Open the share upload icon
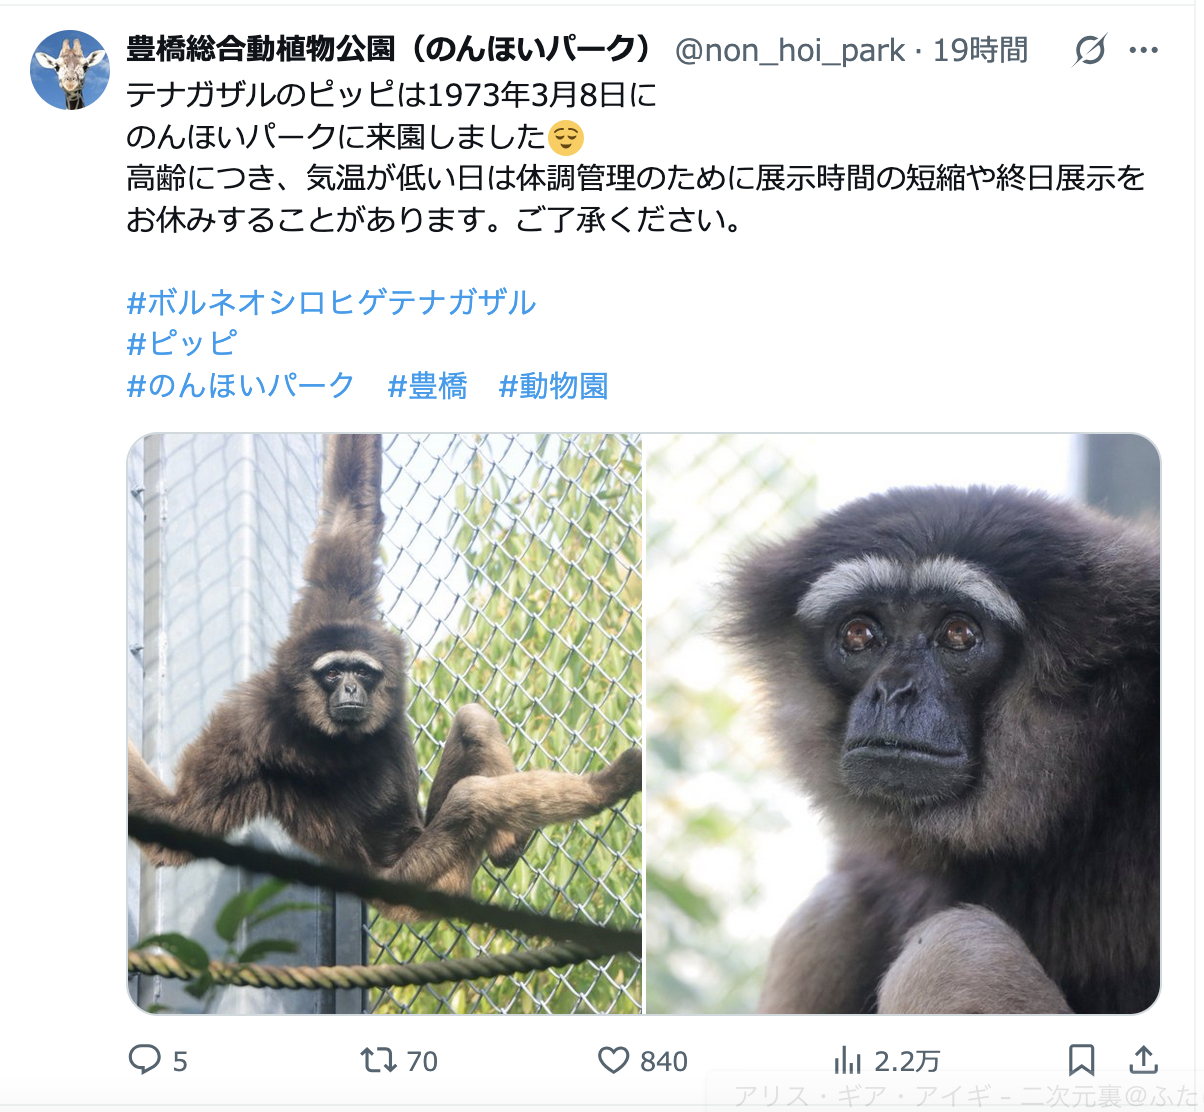The width and height of the screenshot is (1204, 1112). (x=1144, y=1060)
